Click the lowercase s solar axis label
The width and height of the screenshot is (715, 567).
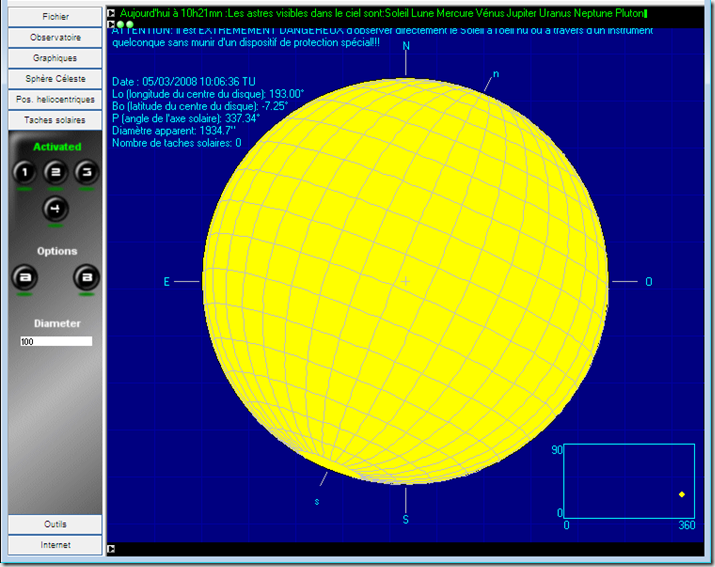pos(317,502)
